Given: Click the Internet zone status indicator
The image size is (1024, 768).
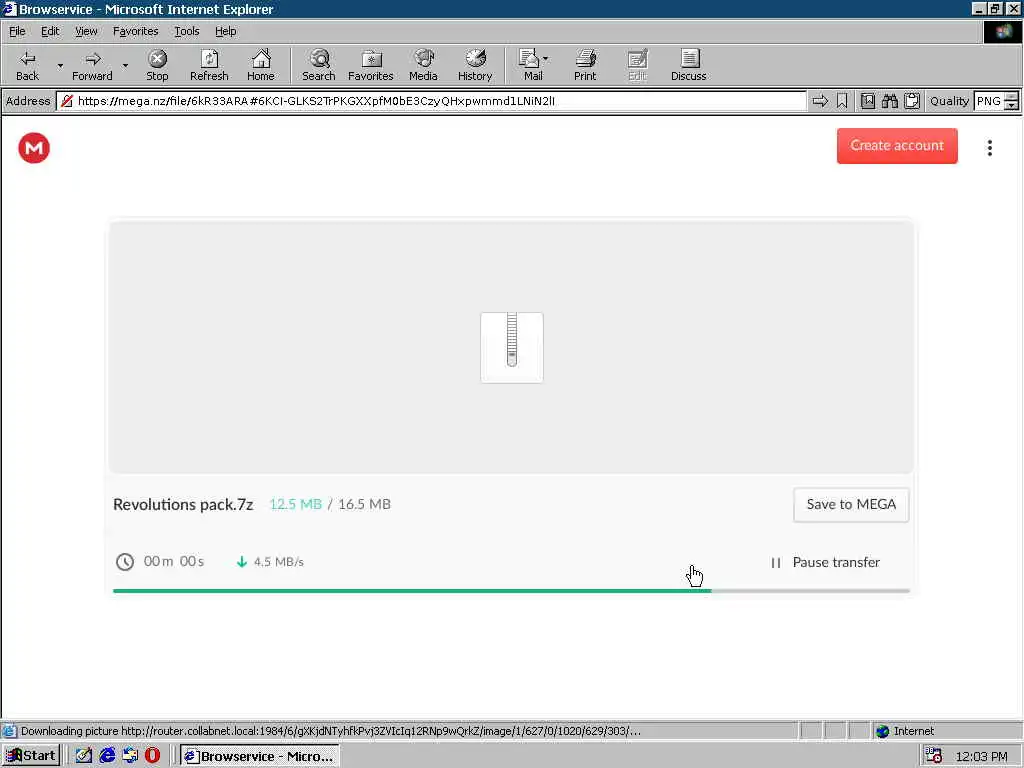Looking at the screenshot, I should [x=904, y=731].
